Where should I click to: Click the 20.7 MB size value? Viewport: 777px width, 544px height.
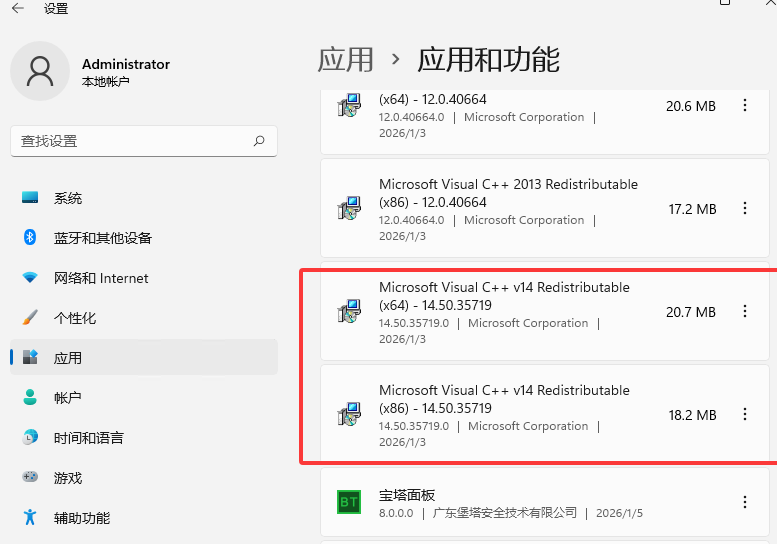[691, 312]
